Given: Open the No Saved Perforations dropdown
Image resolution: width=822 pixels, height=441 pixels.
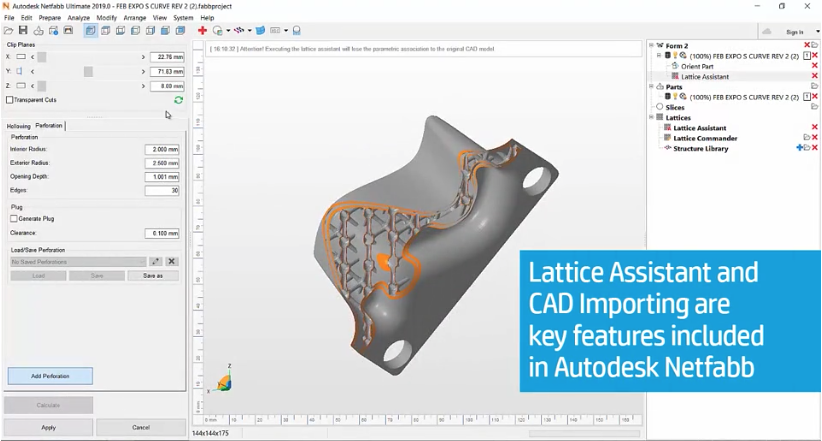Looking at the screenshot, I should [x=78, y=261].
